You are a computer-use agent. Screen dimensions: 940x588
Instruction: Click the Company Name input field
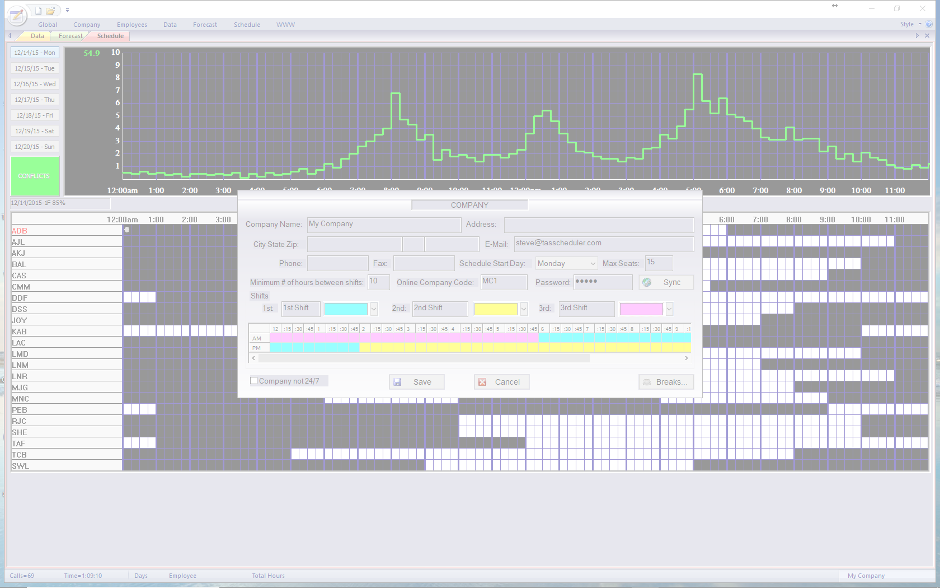pyautogui.click(x=384, y=225)
